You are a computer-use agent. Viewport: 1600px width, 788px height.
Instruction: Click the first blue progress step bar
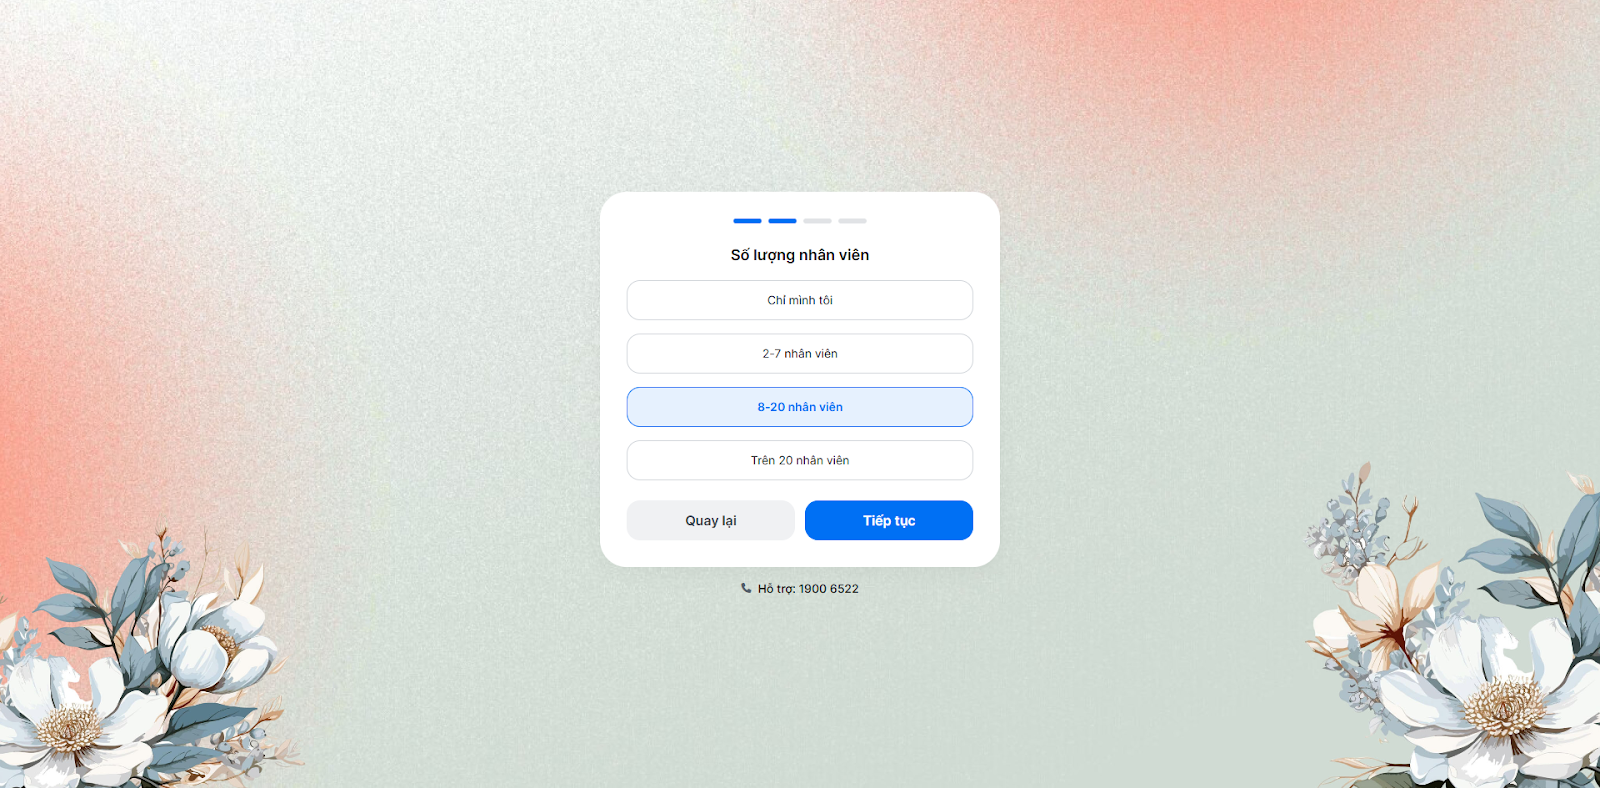pyautogui.click(x=747, y=220)
